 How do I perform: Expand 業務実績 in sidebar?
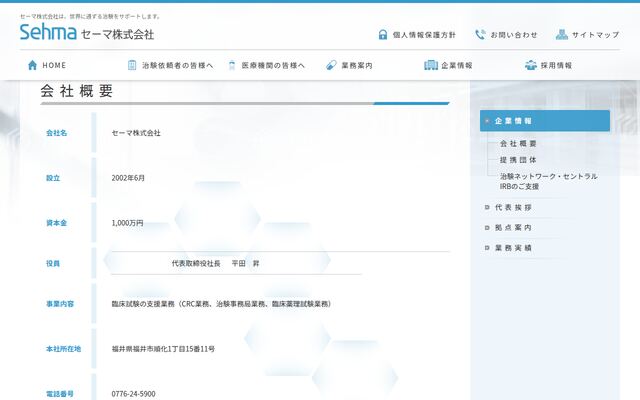click(x=513, y=248)
